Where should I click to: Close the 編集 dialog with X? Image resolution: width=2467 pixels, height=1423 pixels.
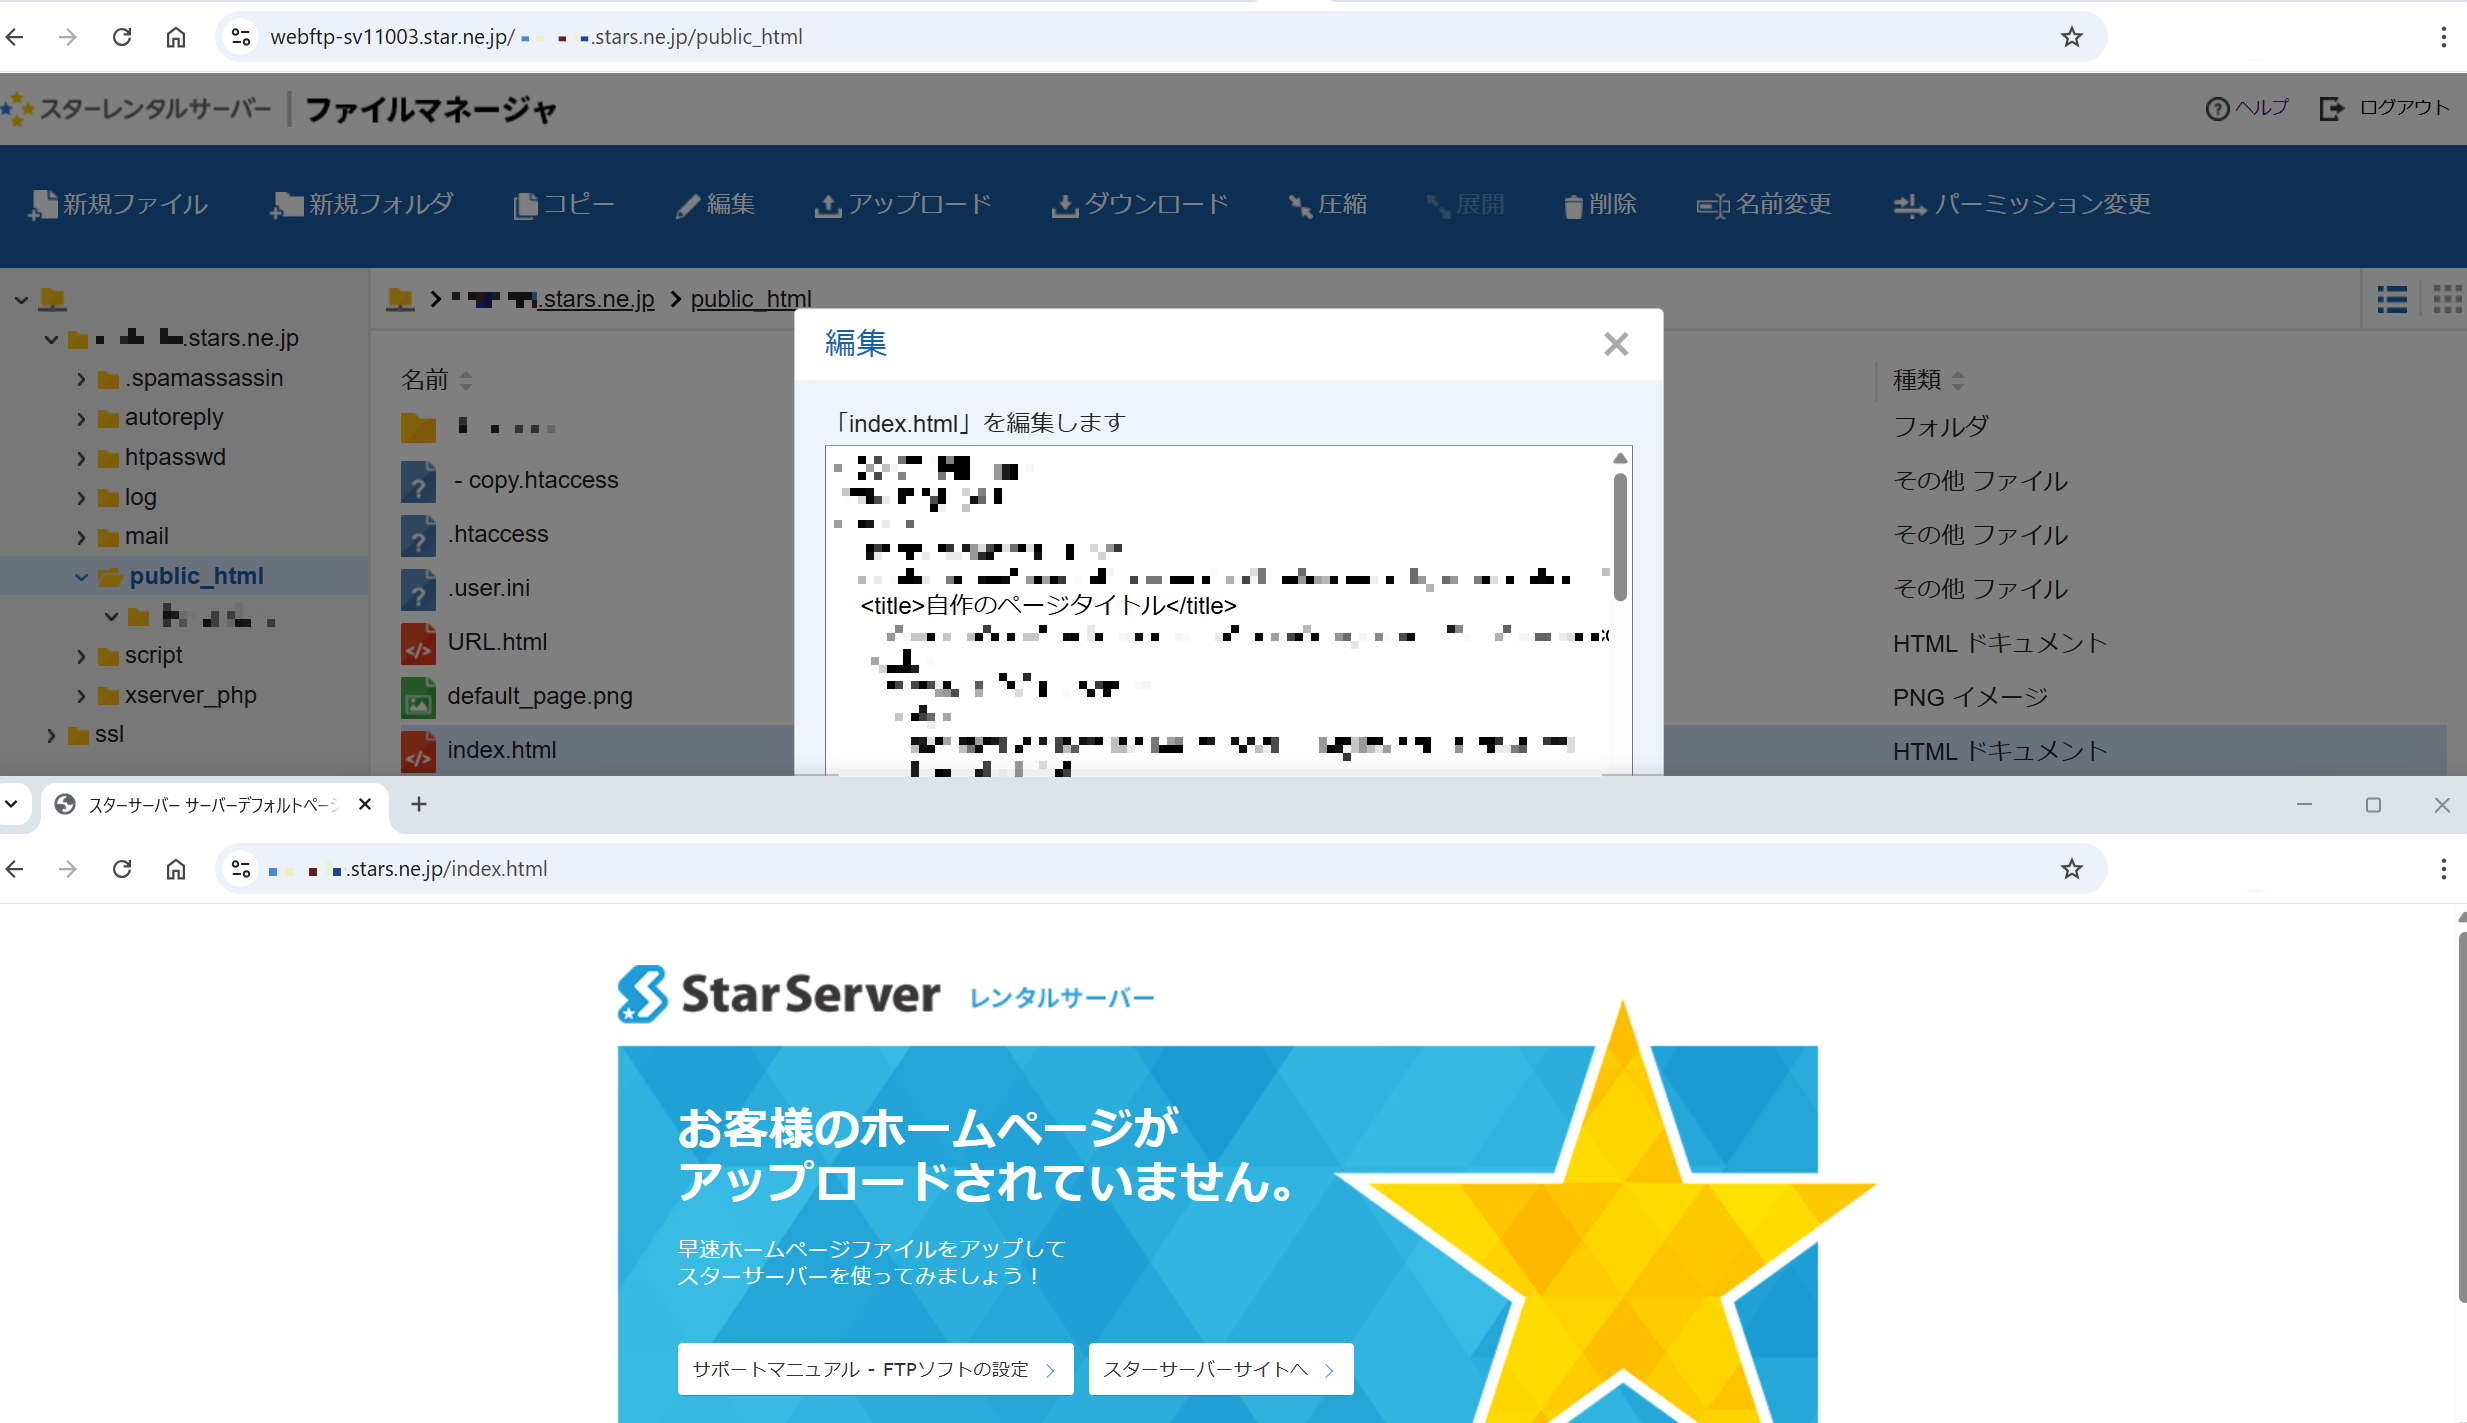click(1615, 344)
